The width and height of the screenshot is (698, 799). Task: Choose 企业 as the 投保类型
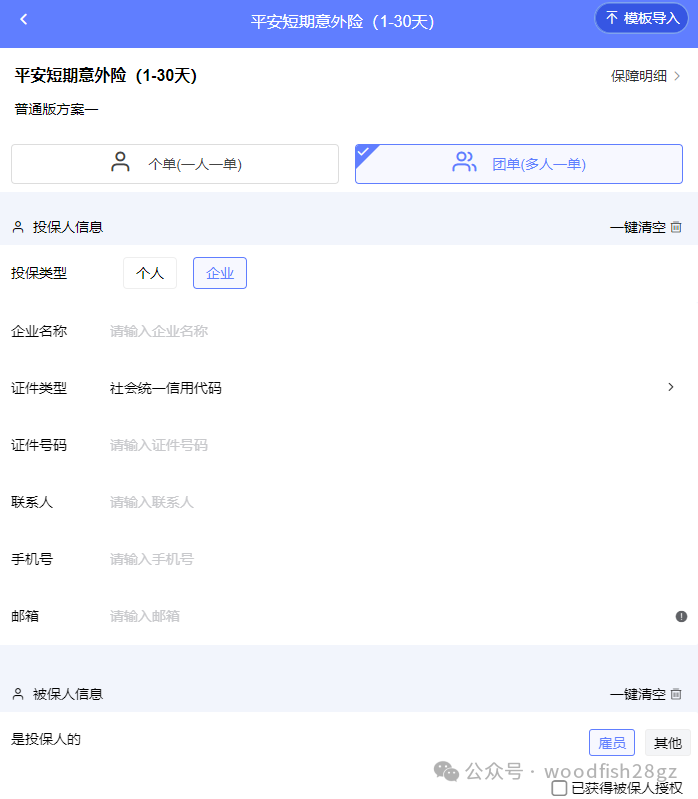tap(220, 273)
